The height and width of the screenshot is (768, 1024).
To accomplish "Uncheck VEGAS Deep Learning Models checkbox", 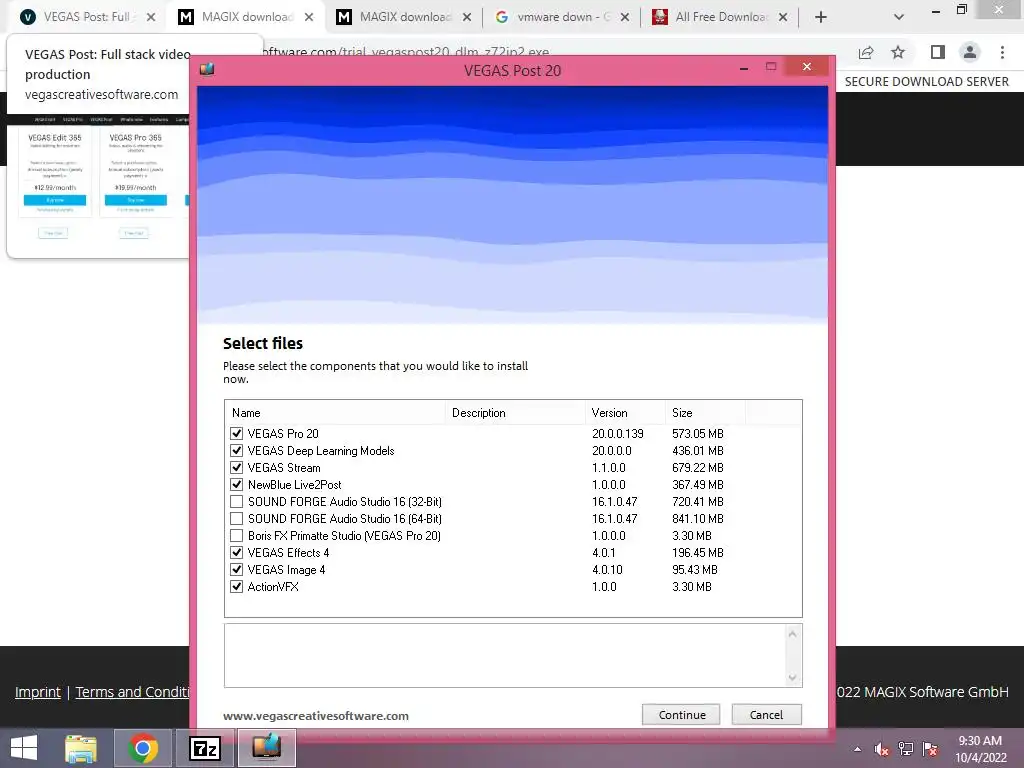I will coord(236,451).
